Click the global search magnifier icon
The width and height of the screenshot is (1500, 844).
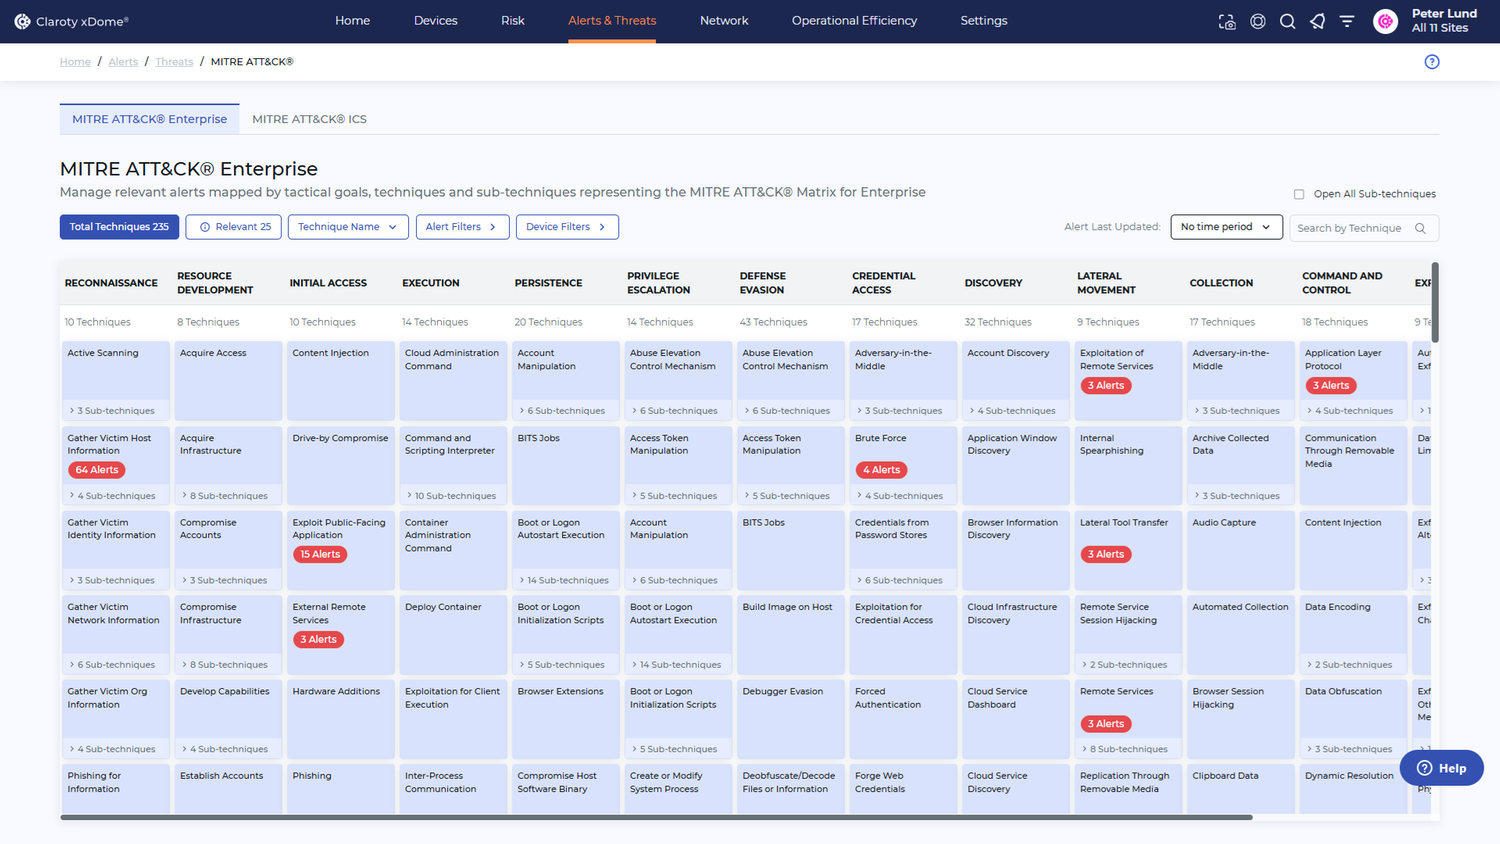pyautogui.click(x=1288, y=21)
